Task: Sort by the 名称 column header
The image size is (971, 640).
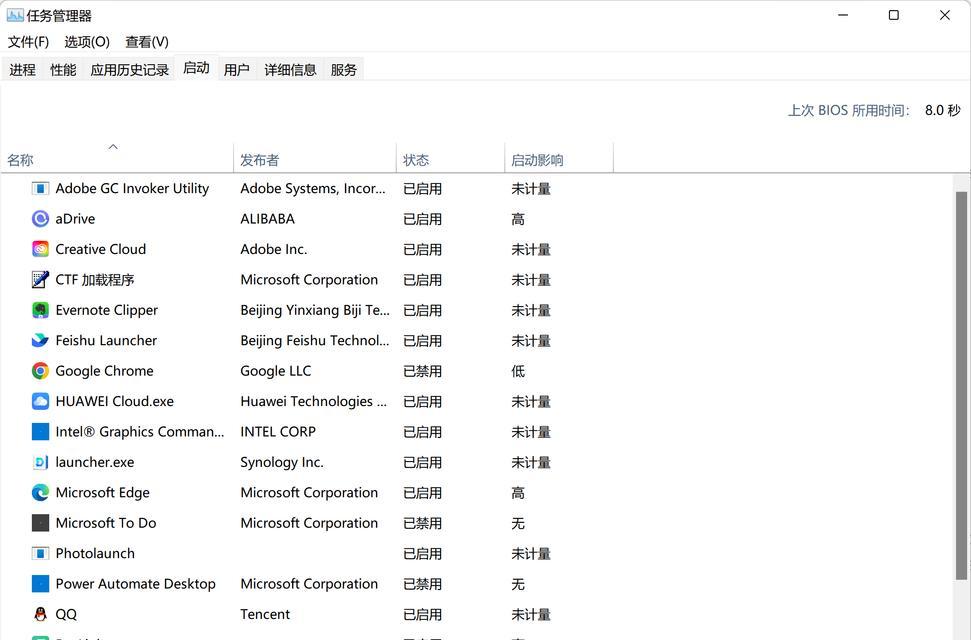Action: [117, 158]
